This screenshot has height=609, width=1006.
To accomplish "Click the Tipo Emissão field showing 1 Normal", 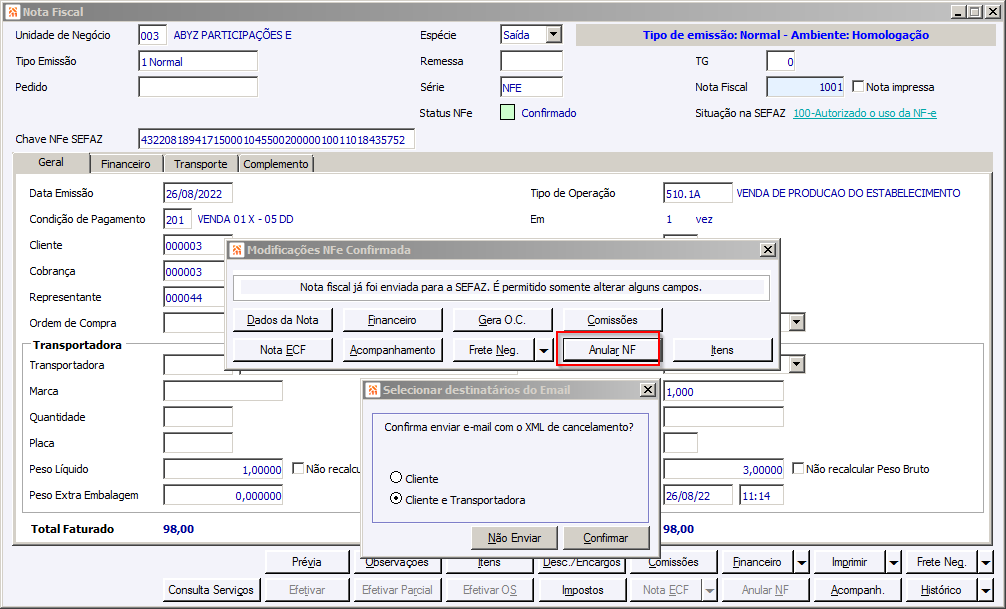I will [x=198, y=62].
